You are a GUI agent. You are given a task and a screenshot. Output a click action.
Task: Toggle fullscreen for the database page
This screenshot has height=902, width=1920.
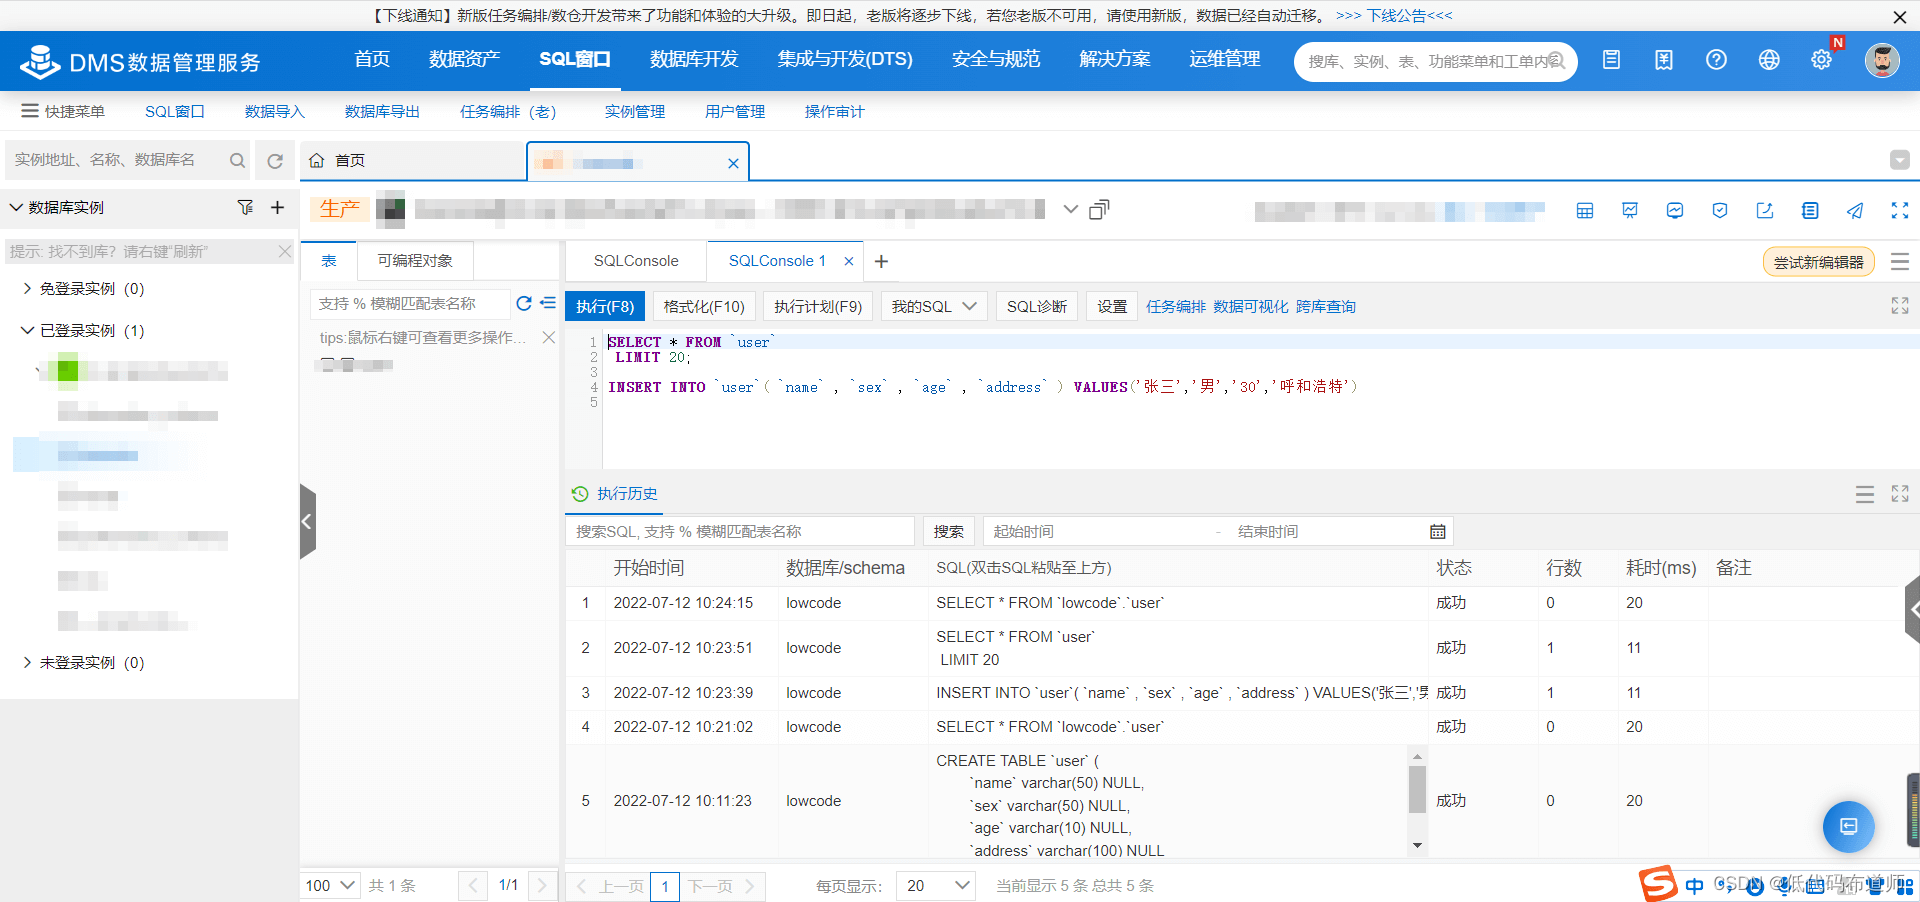[1900, 210]
